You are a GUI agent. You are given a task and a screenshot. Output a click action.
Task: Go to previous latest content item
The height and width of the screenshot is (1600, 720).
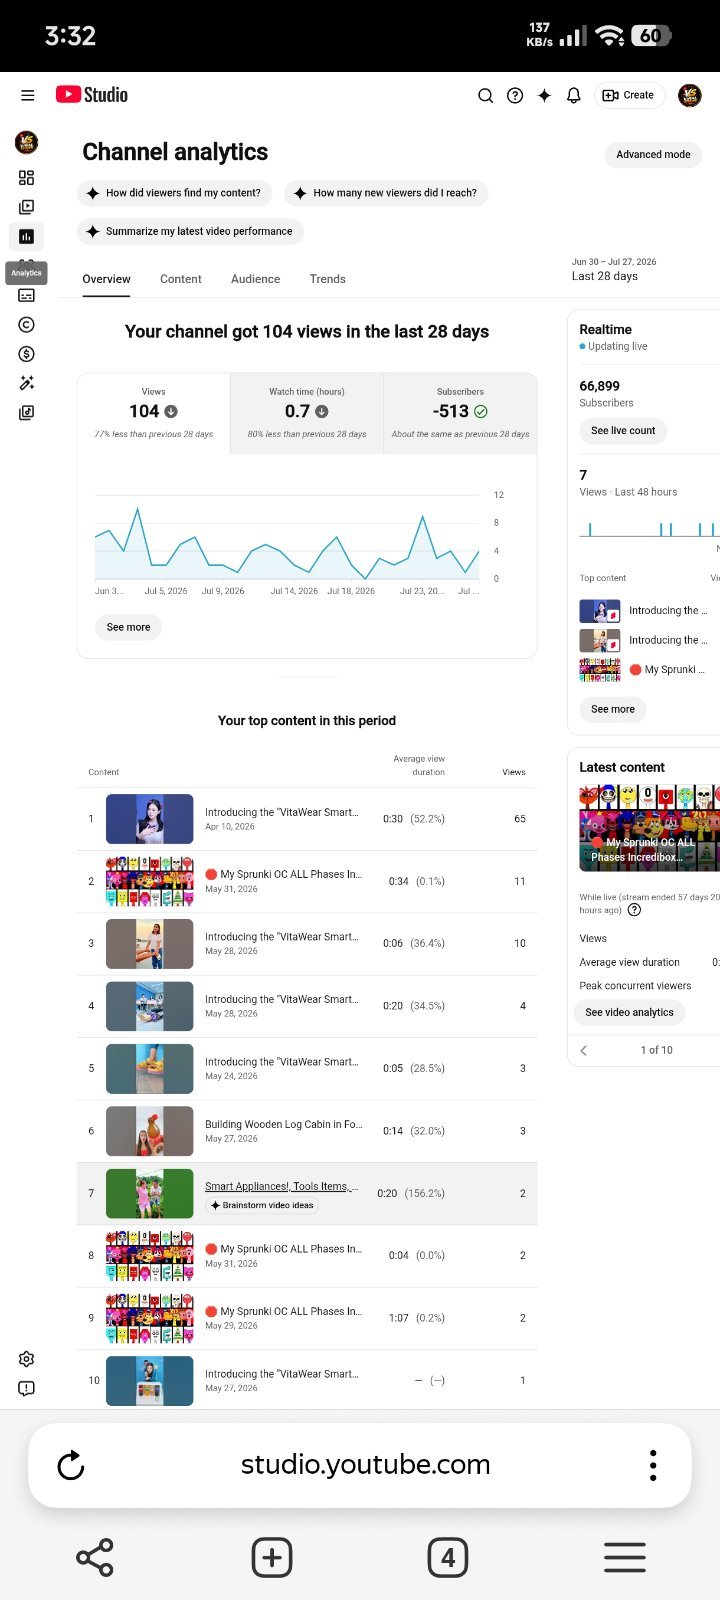click(584, 1050)
